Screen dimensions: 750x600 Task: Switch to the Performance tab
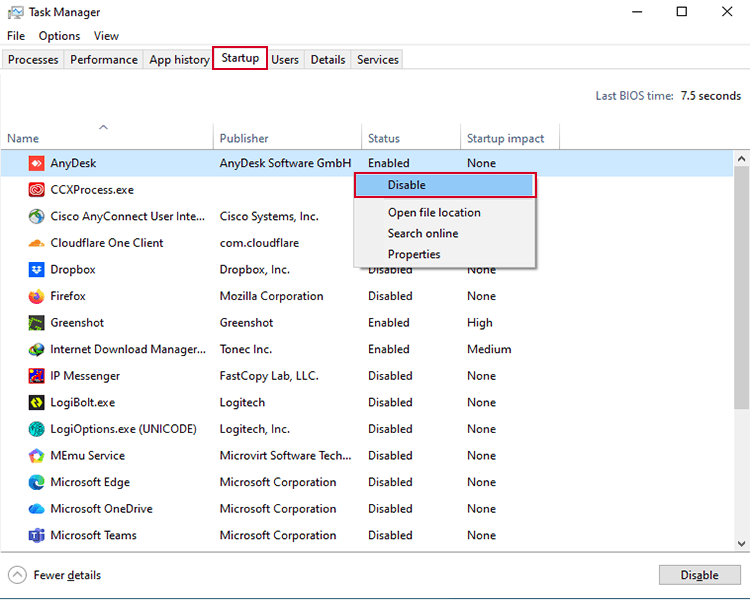pyautogui.click(x=104, y=59)
